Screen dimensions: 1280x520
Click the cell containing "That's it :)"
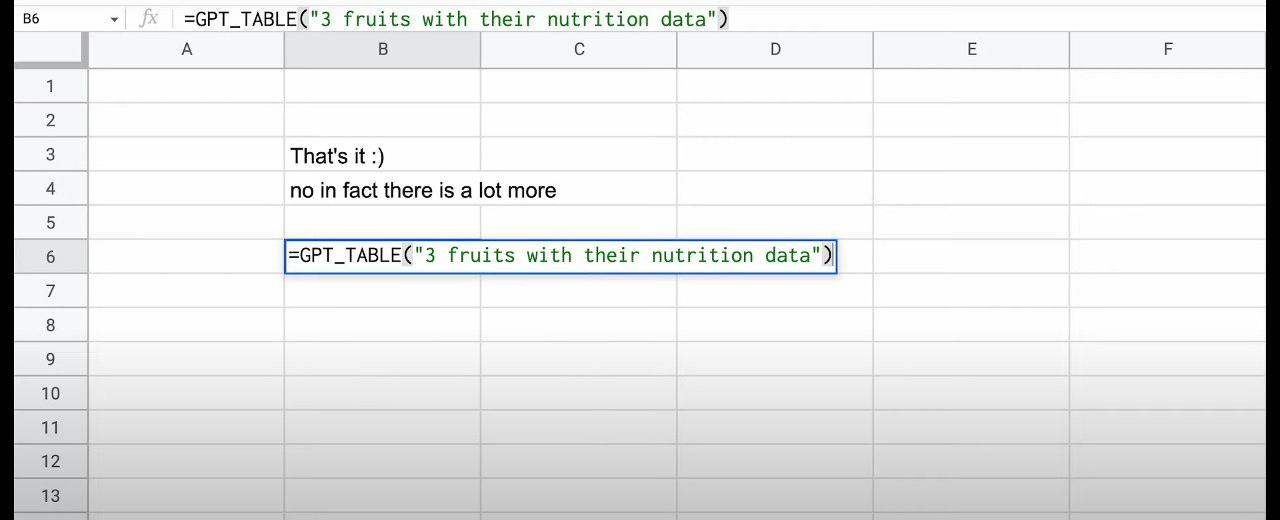[337, 156]
